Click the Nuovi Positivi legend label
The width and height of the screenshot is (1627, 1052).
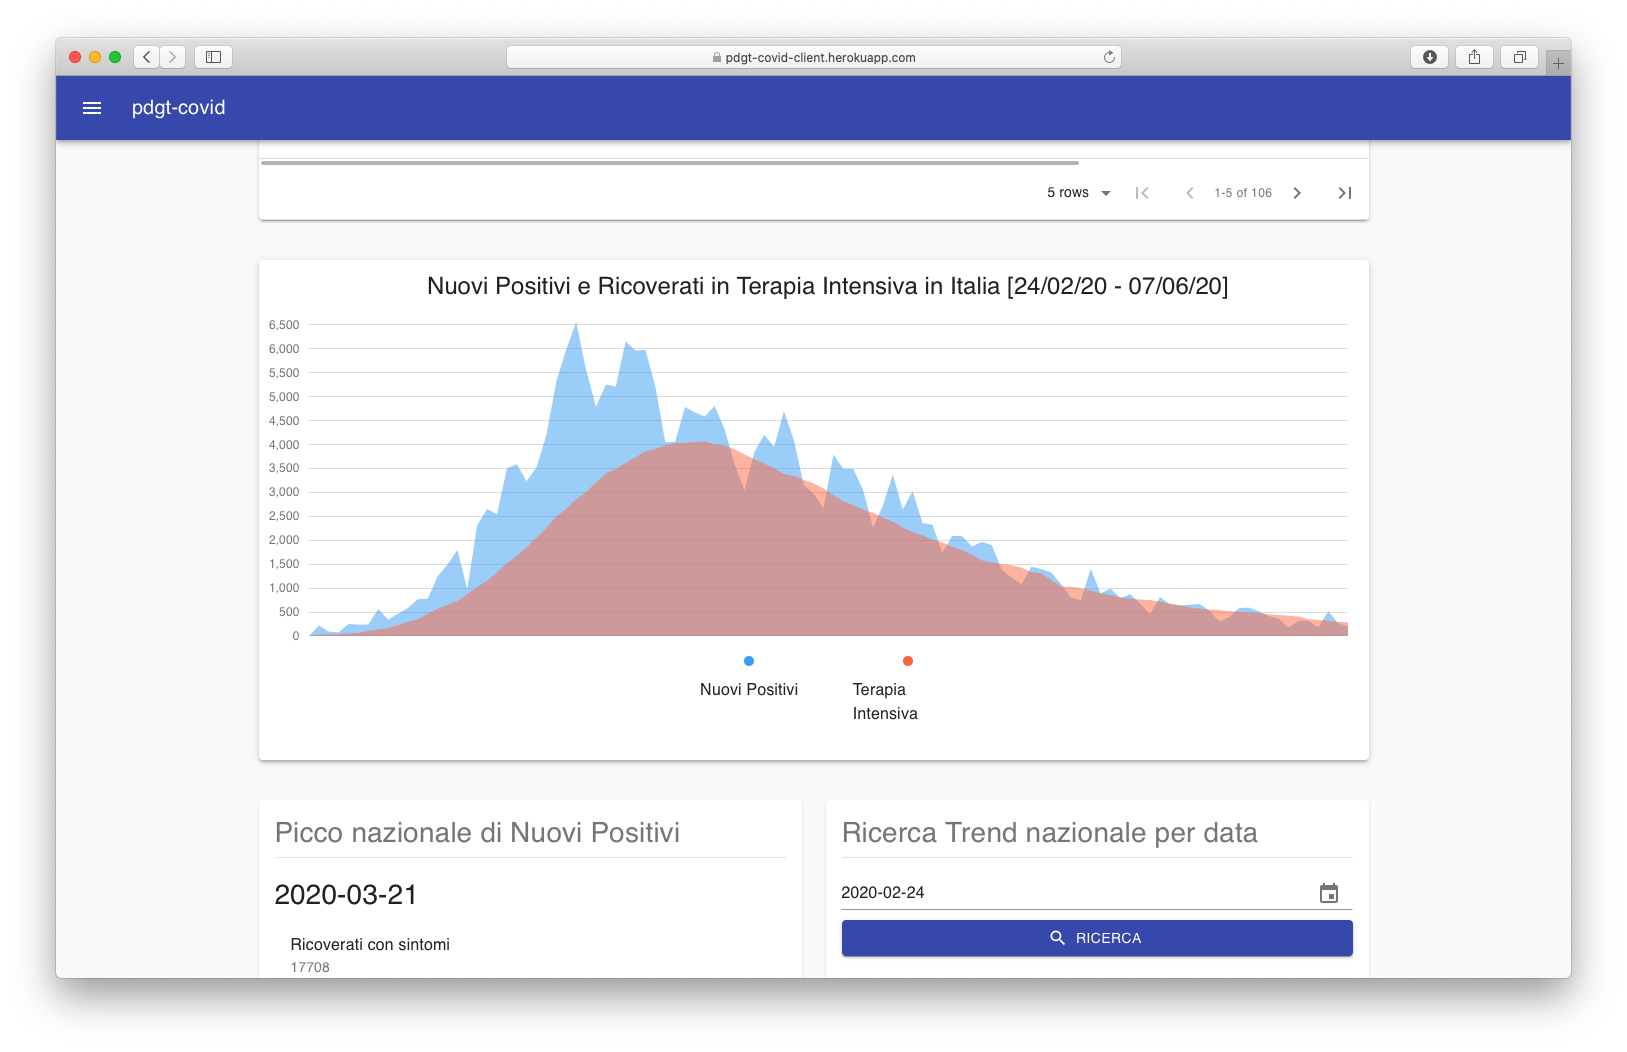749,689
